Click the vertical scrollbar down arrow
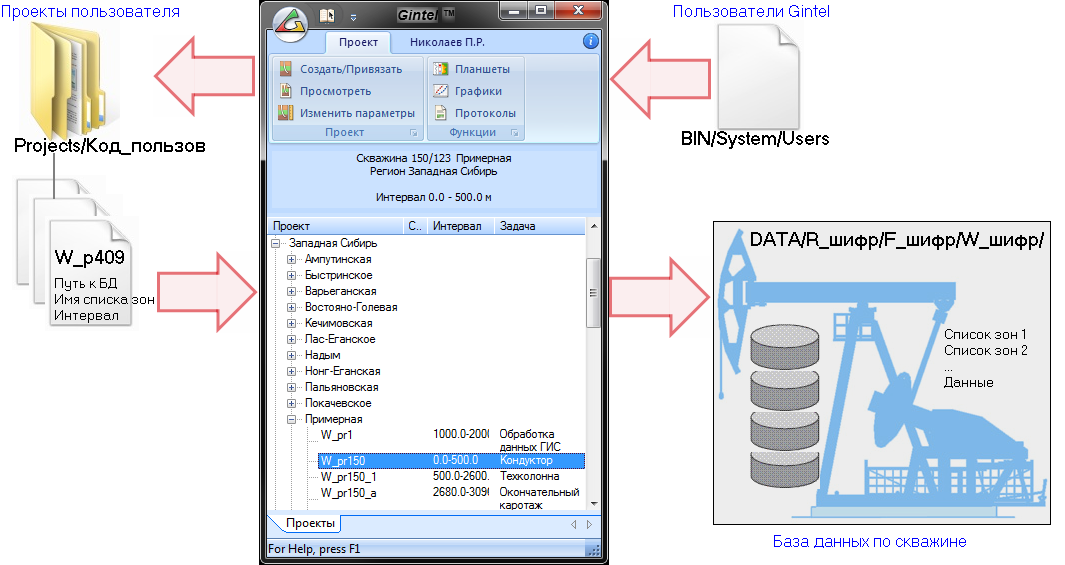The width and height of the screenshot is (1065, 565). [x=593, y=504]
